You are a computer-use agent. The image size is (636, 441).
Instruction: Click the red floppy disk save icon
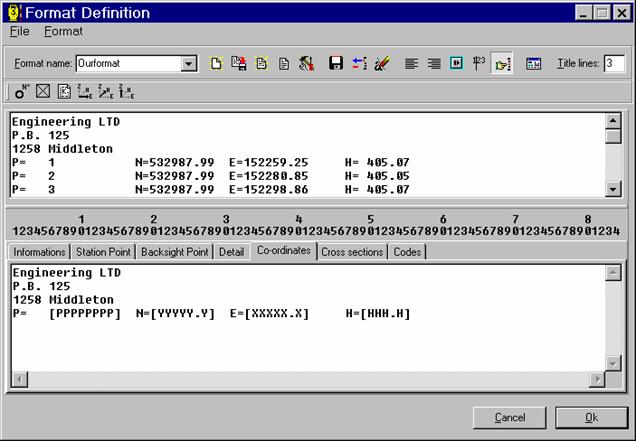point(336,63)
